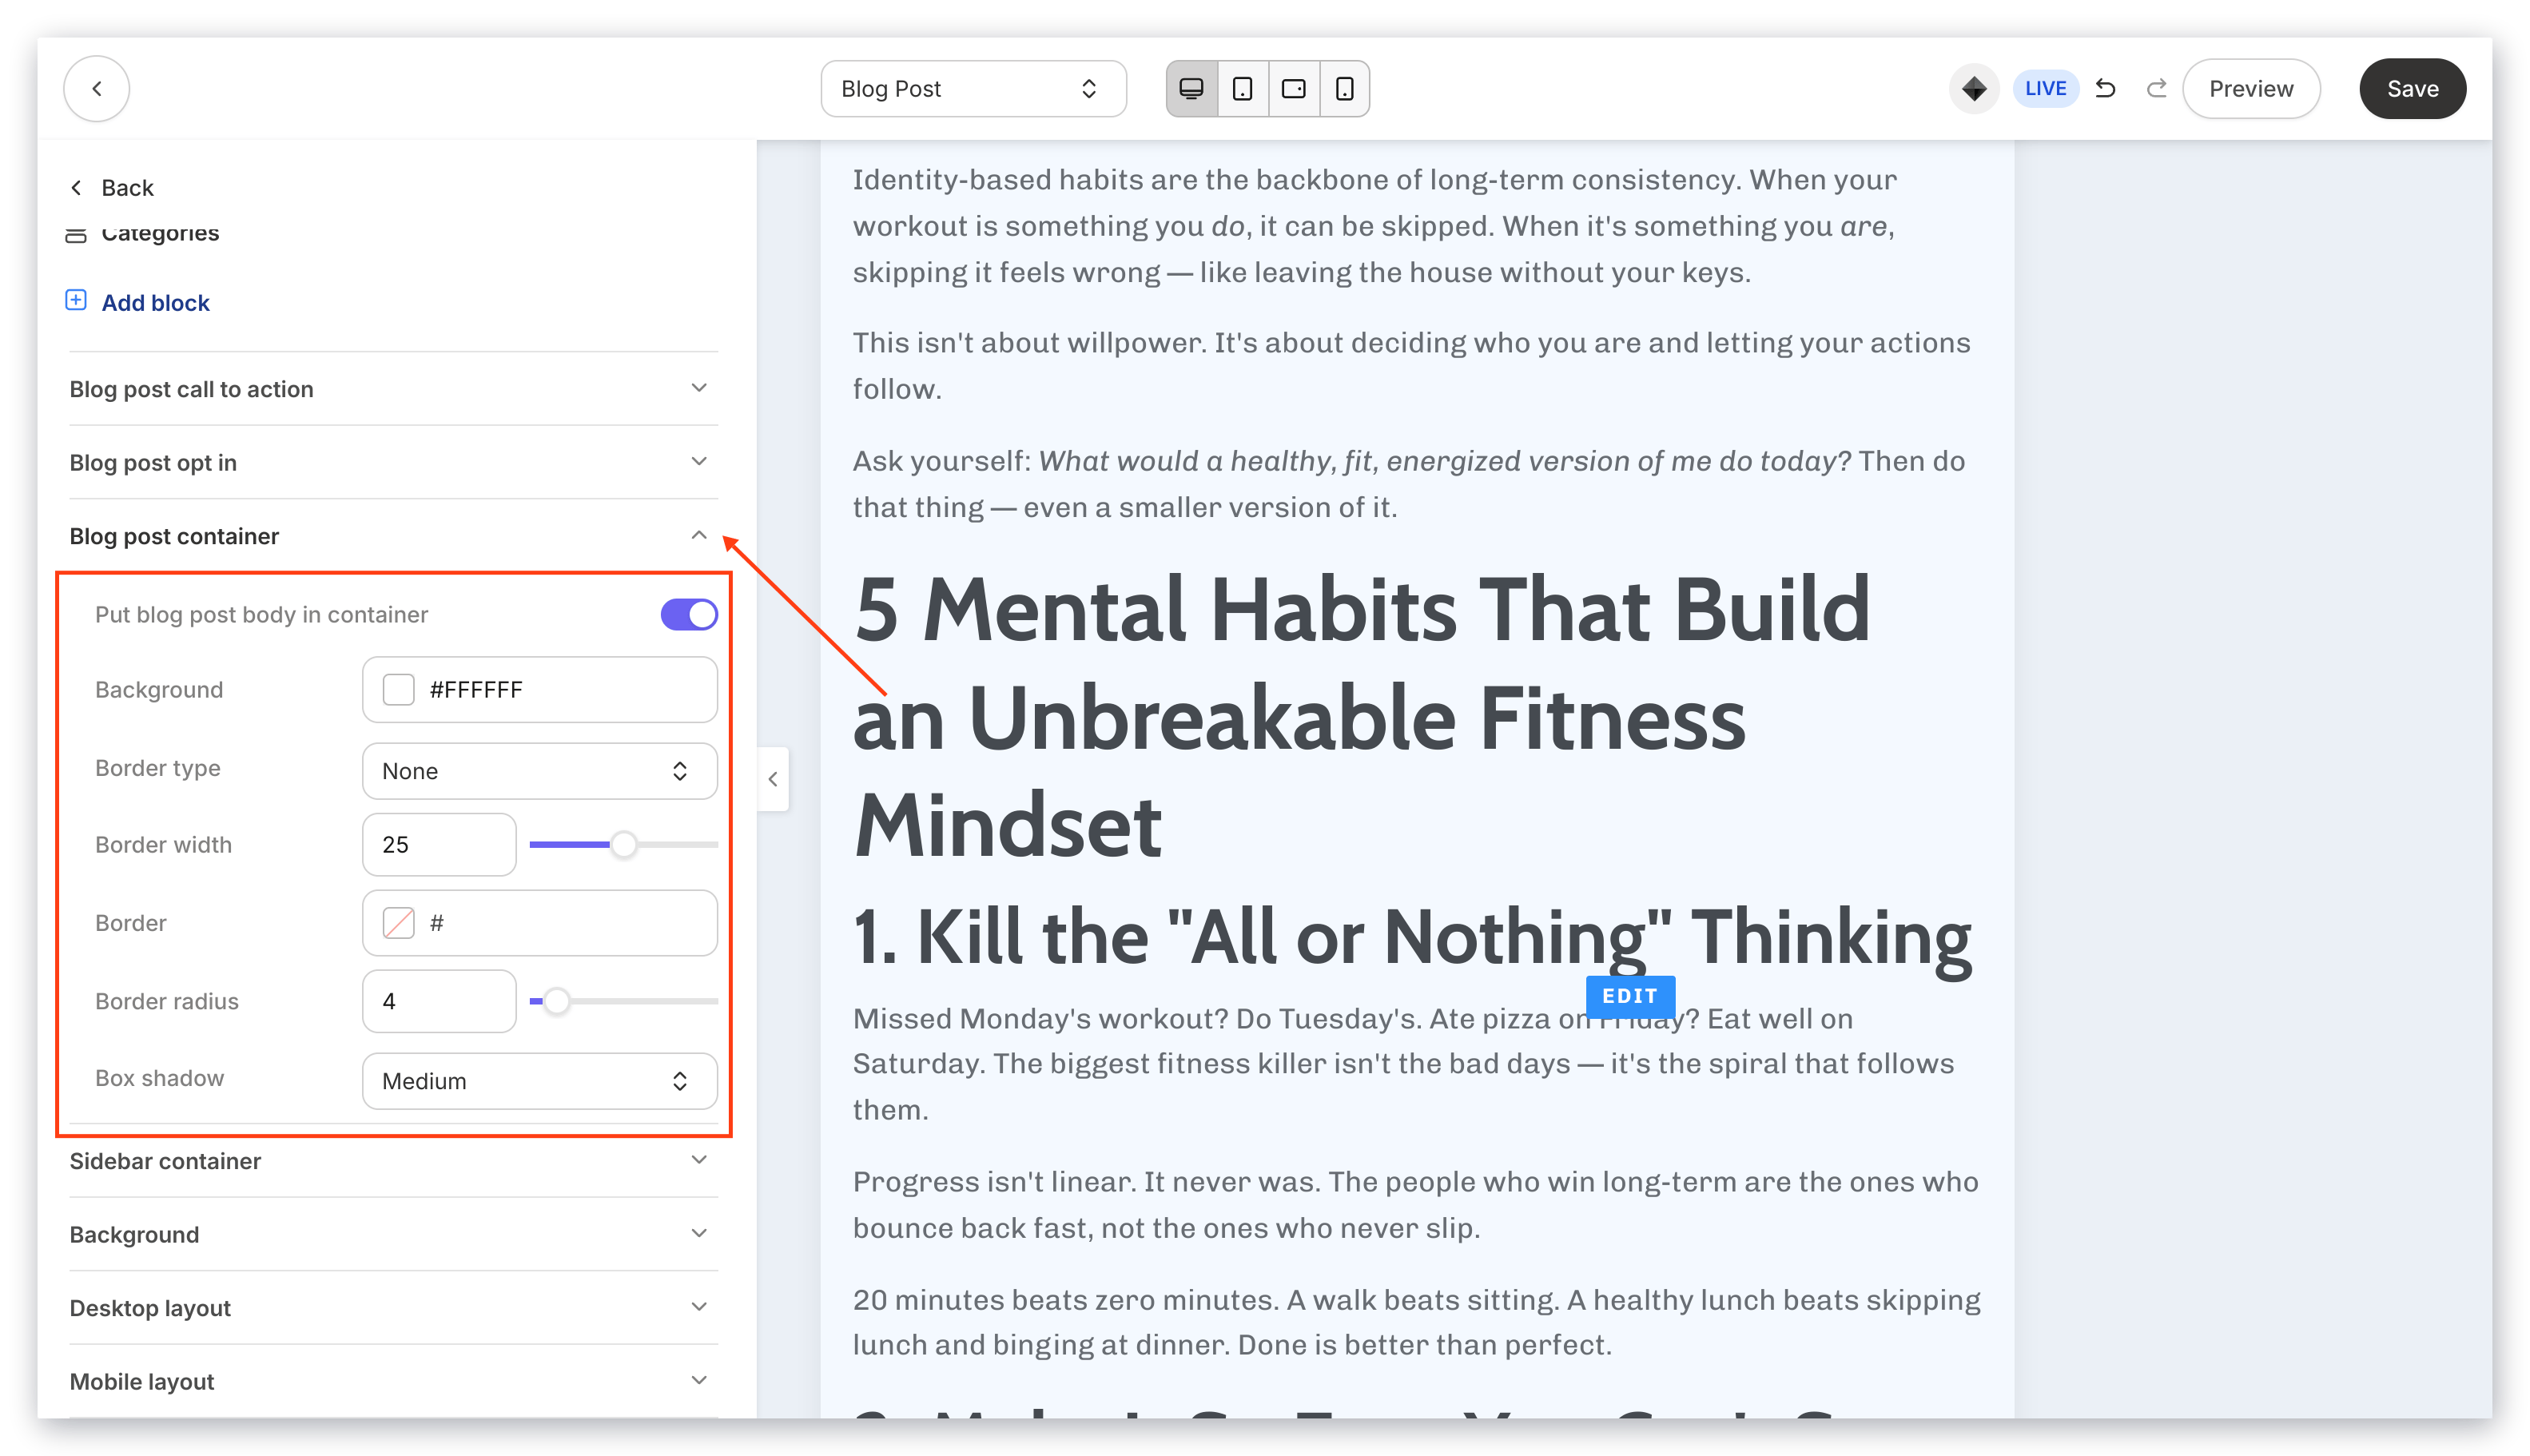This screenshot has height=1456, width=2530.
Task: Click the undo arrow icon
Action: 2105,89
